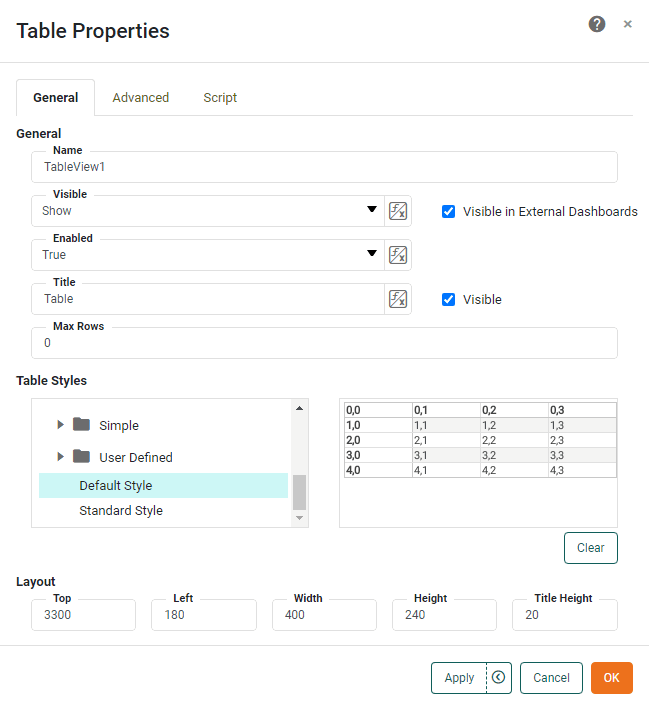Viewport: 651px width, 710px height.
Task: Expand the User Defined styles folder
Action: point(60,457)
